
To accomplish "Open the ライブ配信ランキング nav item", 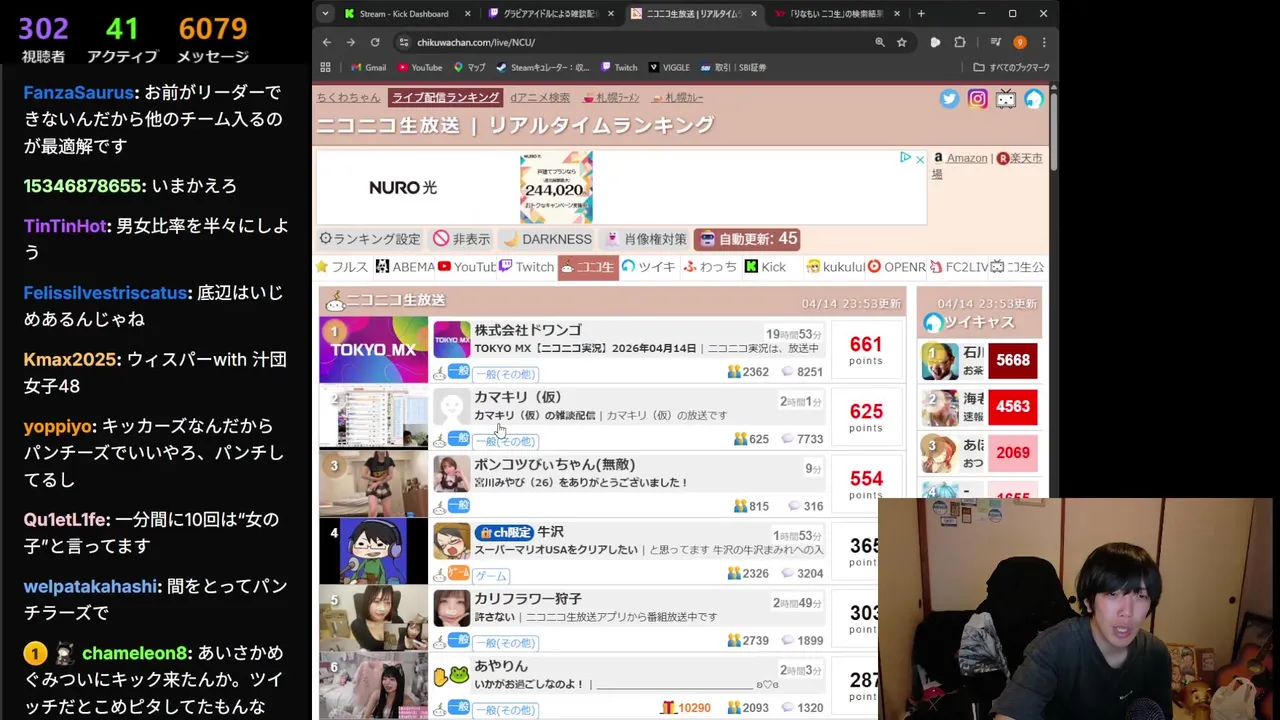I will tap(445, 98).
